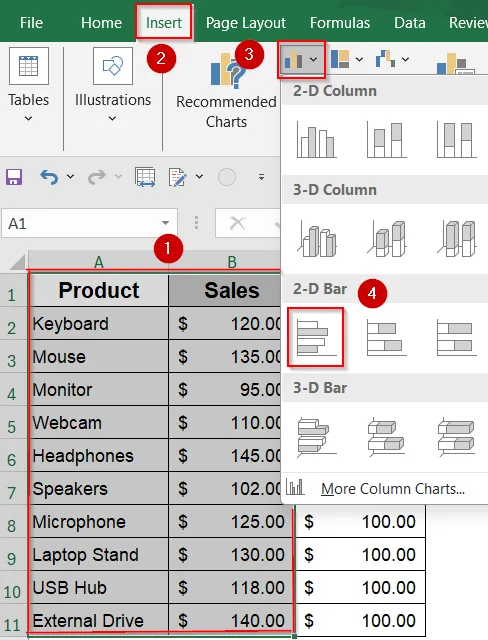Viewport: 488px width, 640px height.
Task: Click the table width quick access icon
Action: tap(145, 177)
